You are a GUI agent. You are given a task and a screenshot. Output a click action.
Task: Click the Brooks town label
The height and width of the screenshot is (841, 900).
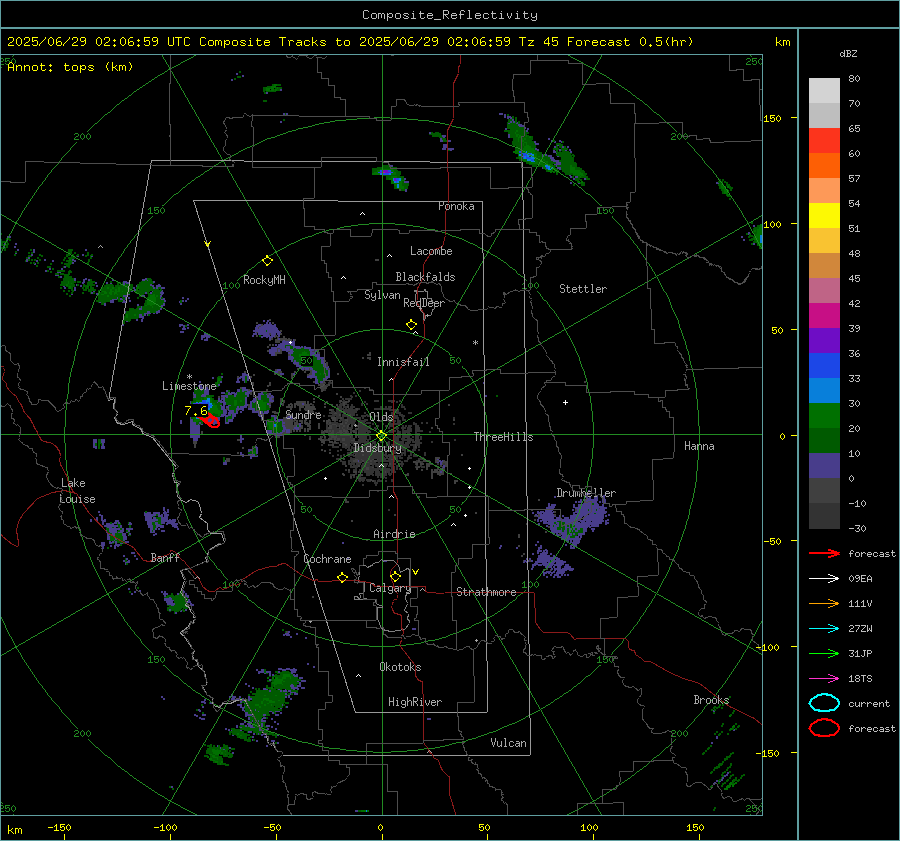tap(711, 700)
